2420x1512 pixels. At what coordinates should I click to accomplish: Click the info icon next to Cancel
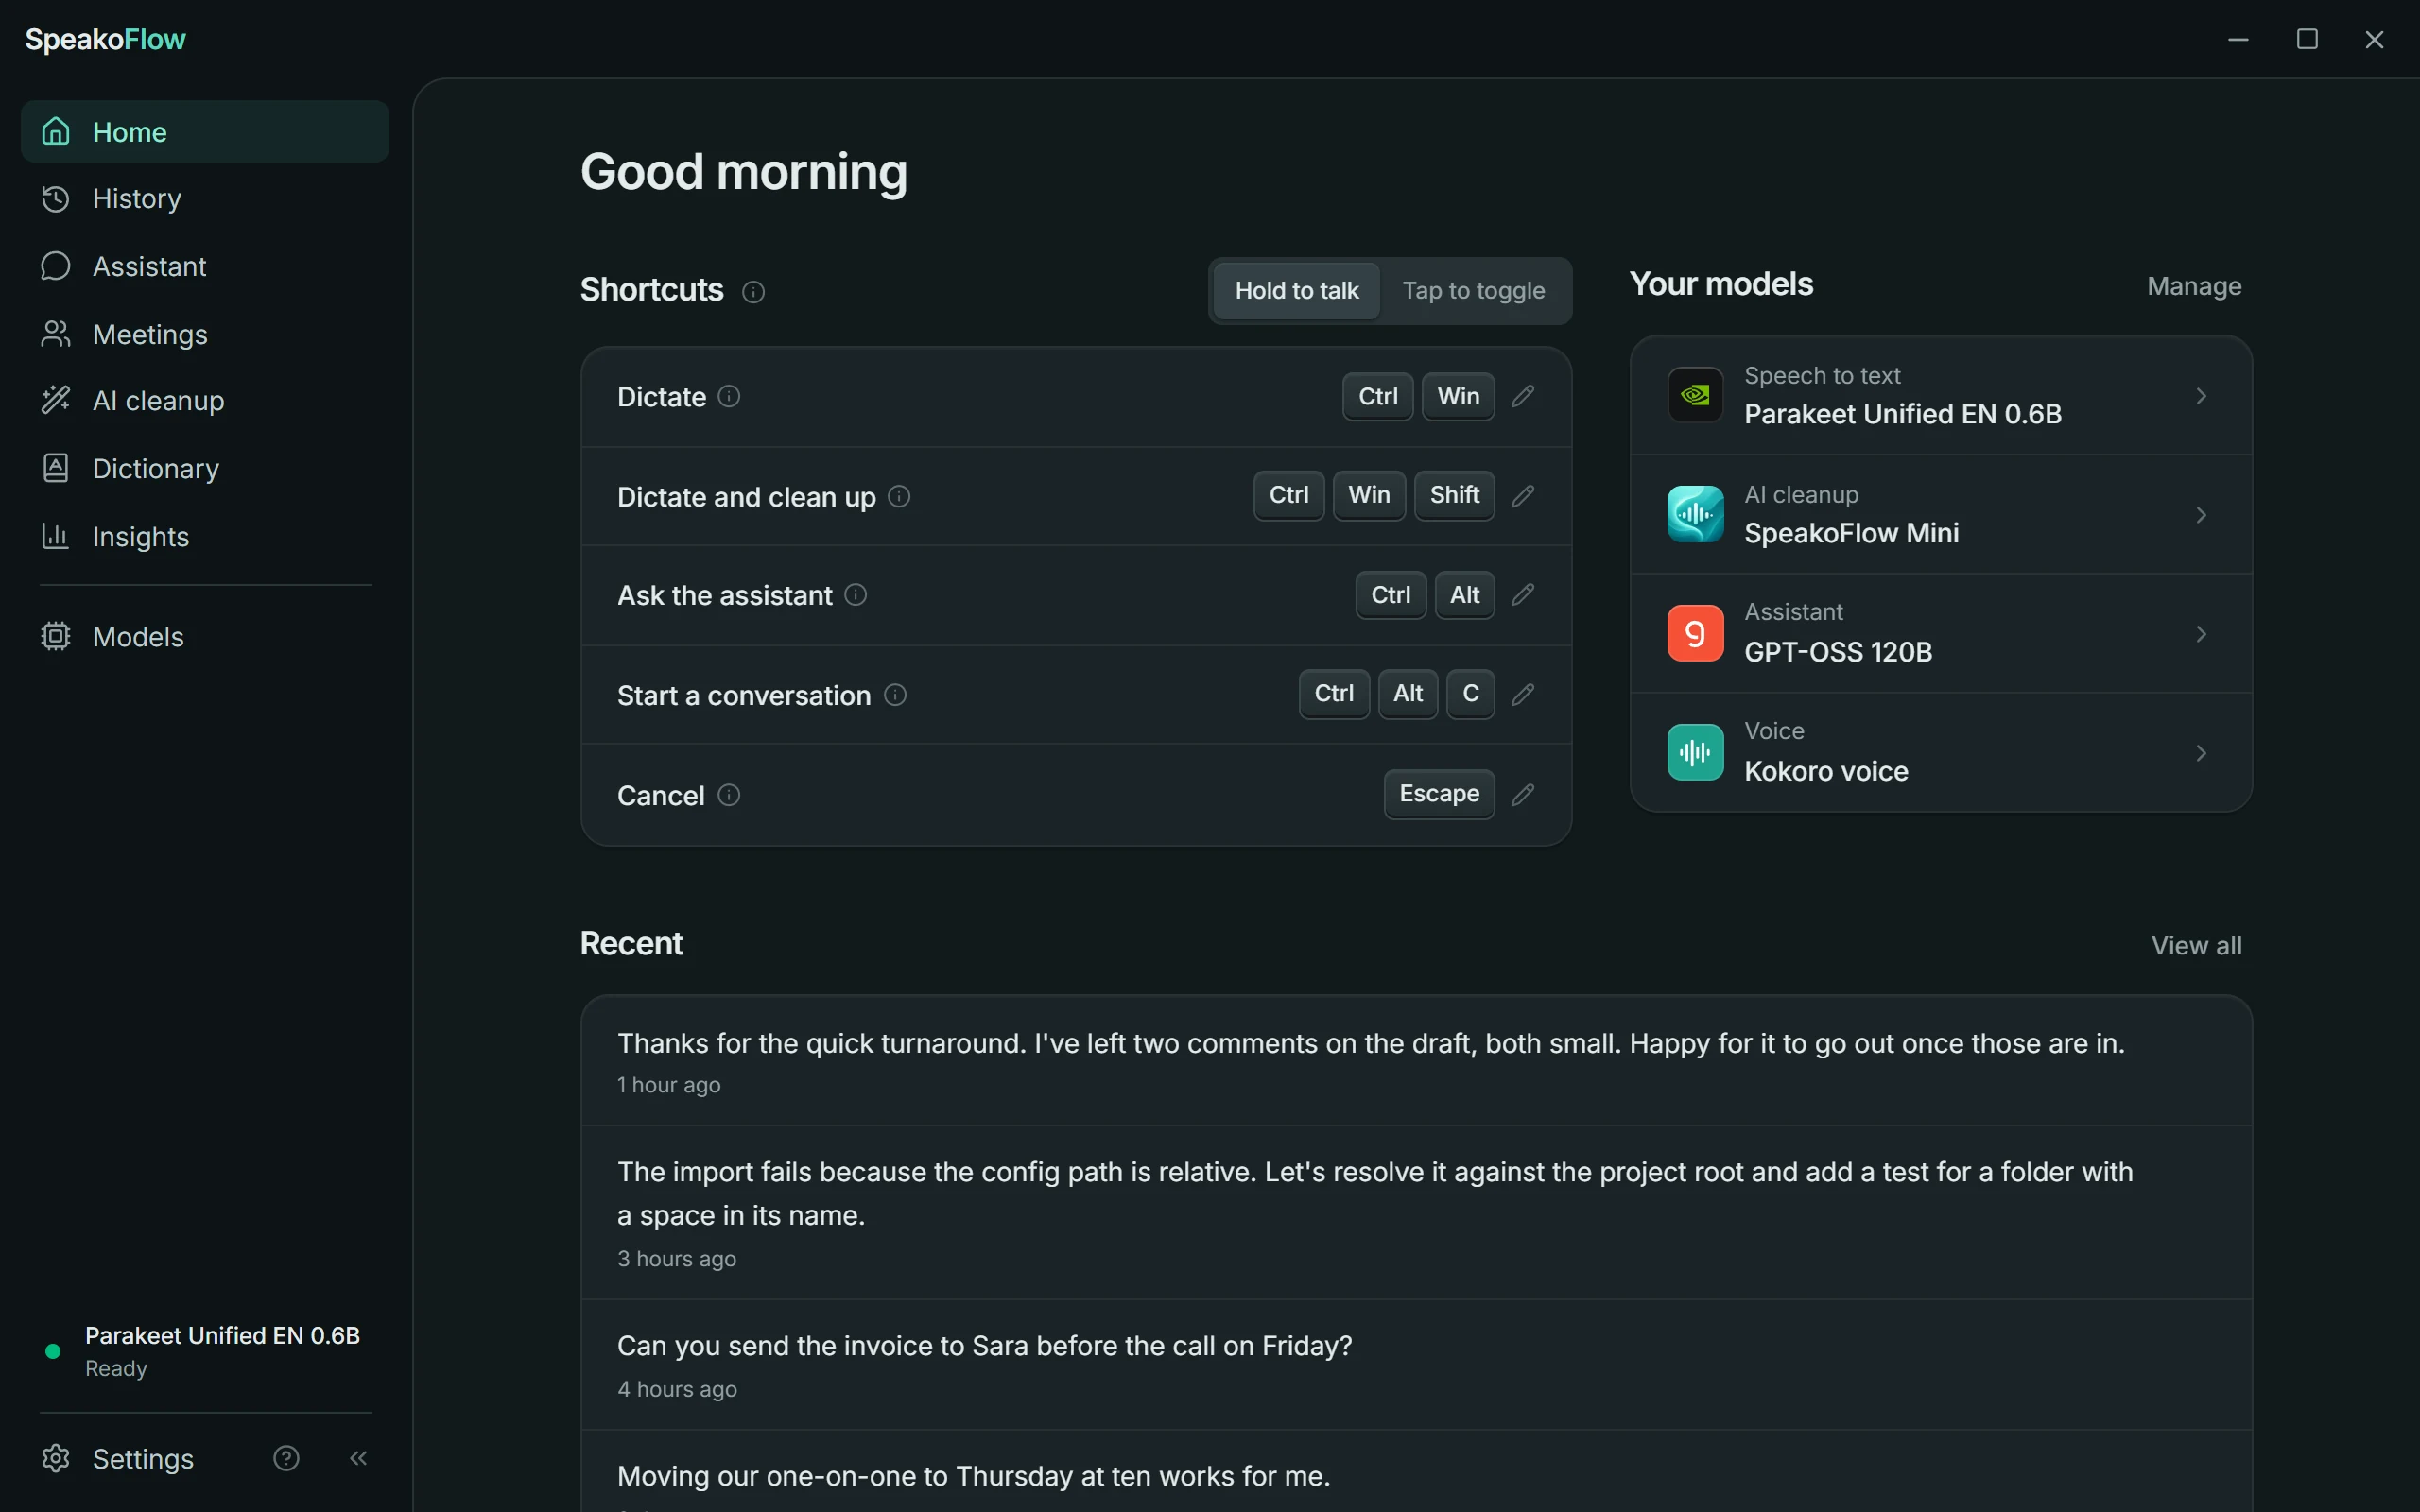pyautogui.click(x=729, y=795)
